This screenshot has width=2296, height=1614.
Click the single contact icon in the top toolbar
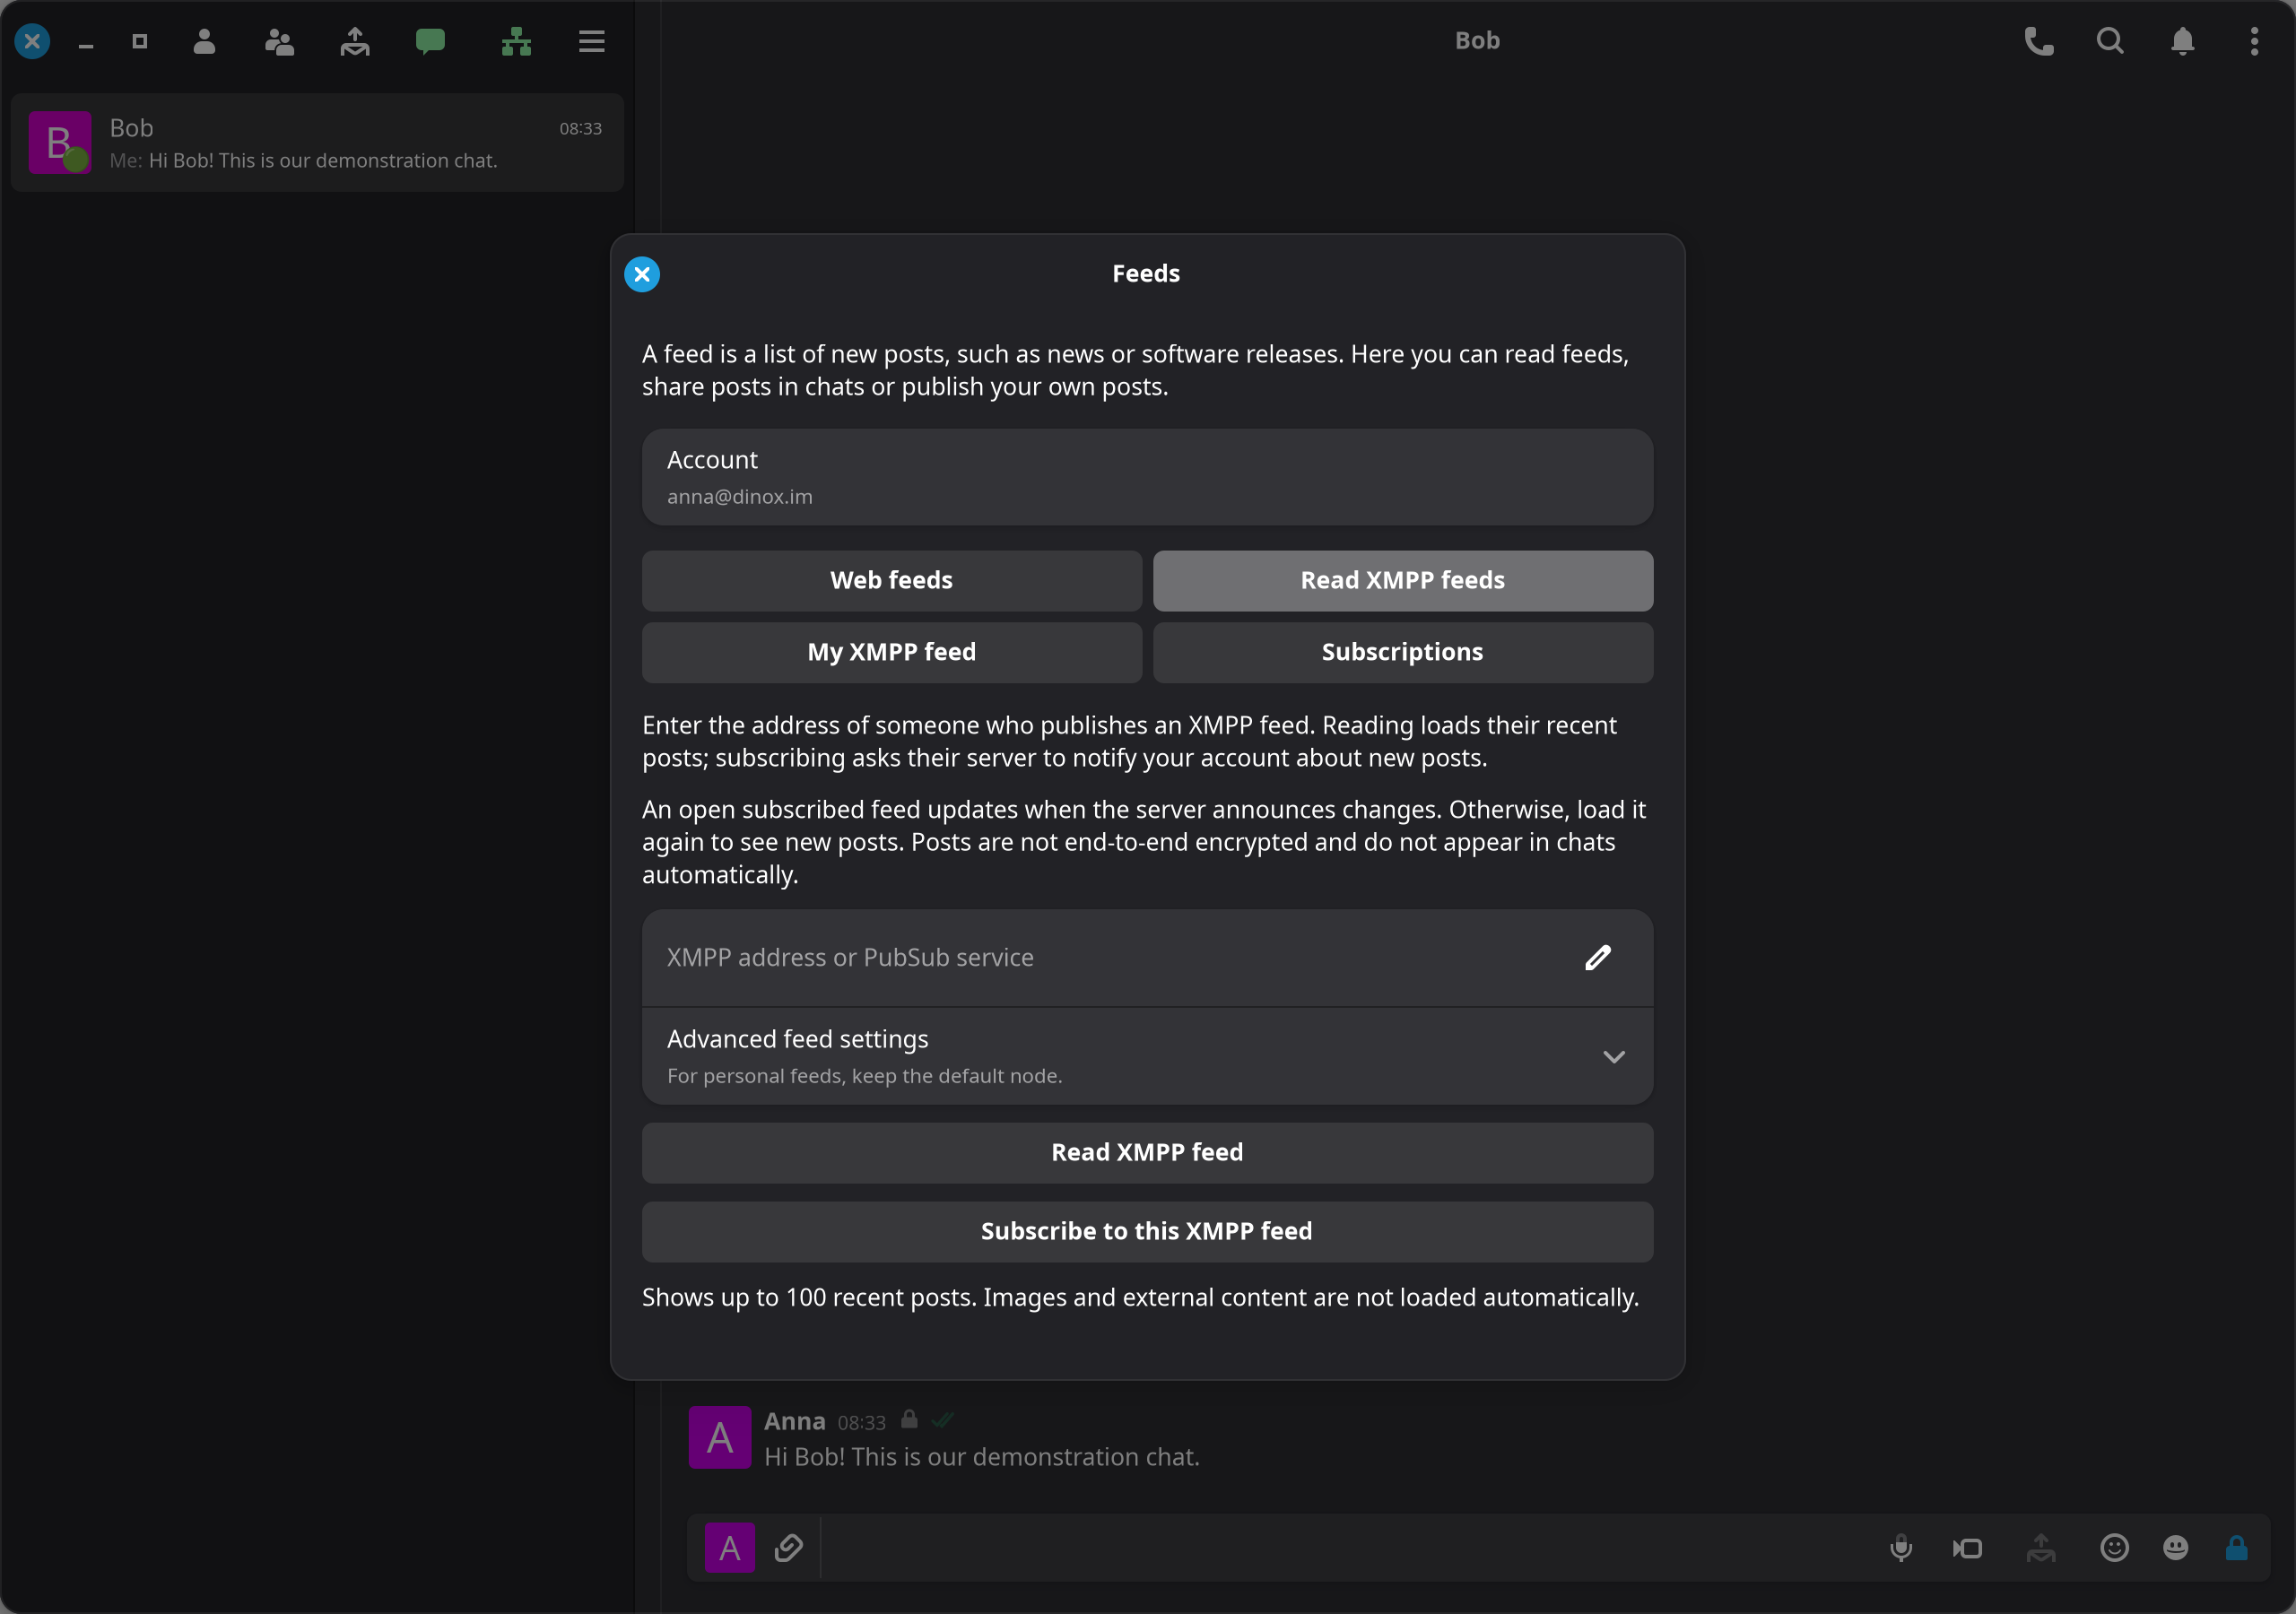tap(204, 41)
